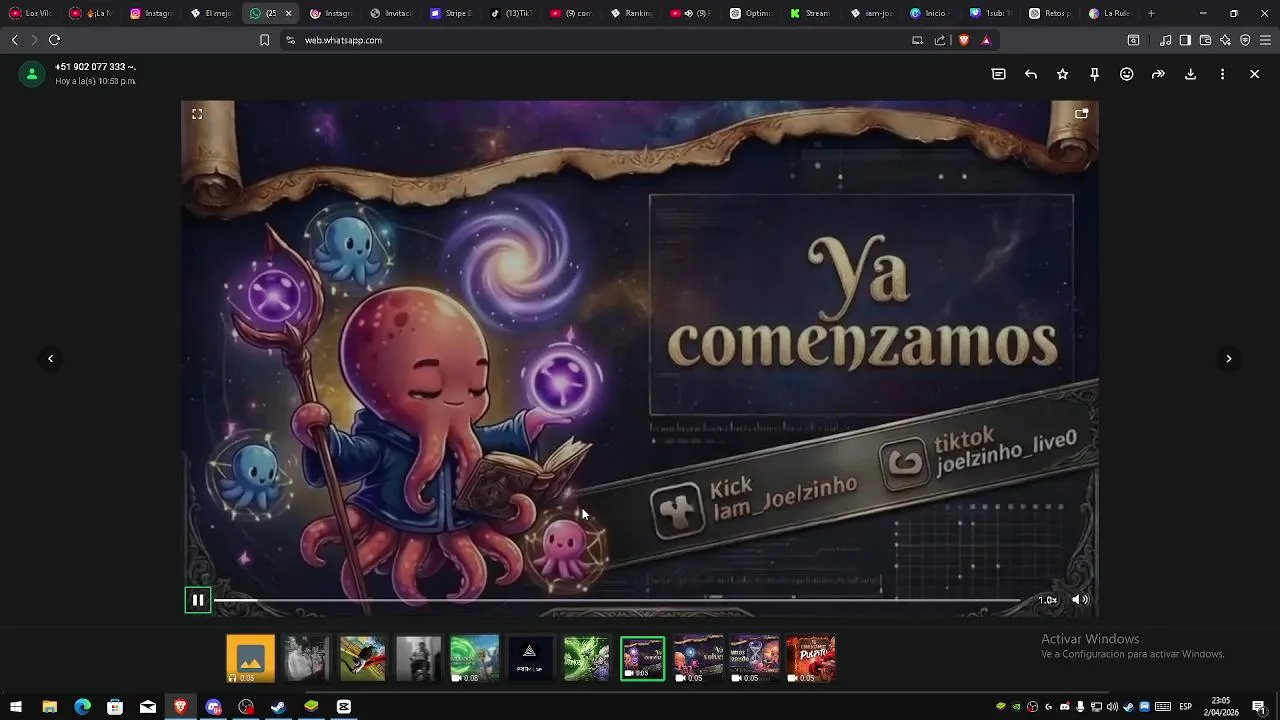Screen dimensions: 1280x720
Task: Open the Brave VPN shield icon
Action: 1245,40
